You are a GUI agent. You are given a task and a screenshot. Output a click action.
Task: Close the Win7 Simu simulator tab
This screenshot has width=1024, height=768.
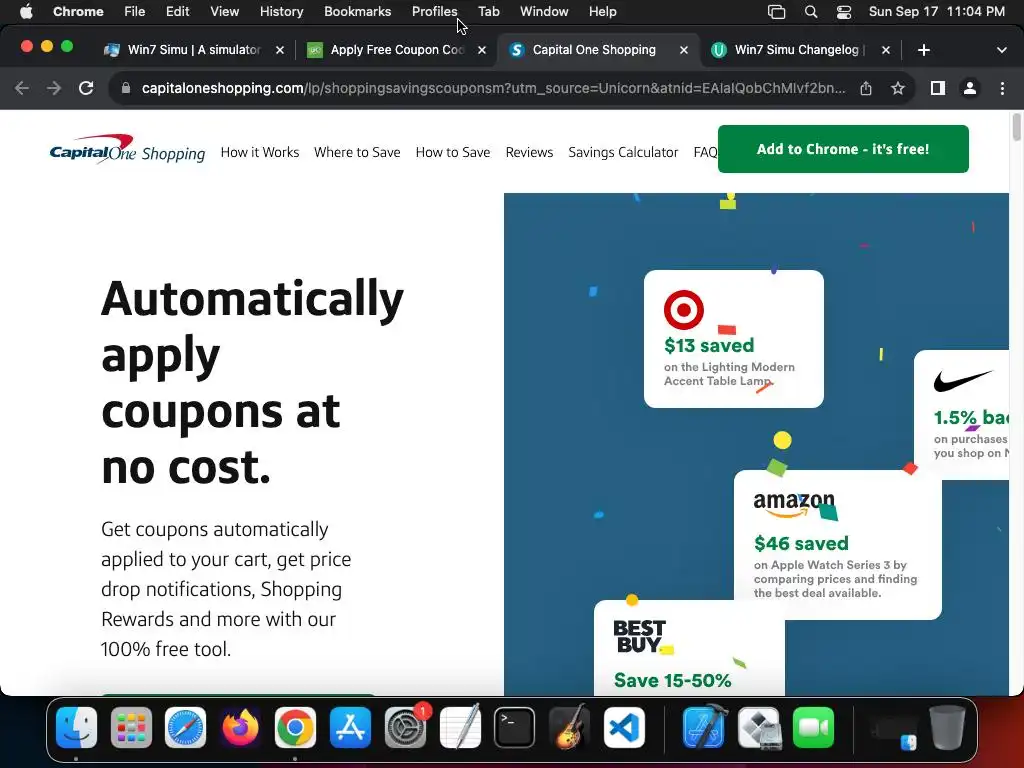[280, 50]
